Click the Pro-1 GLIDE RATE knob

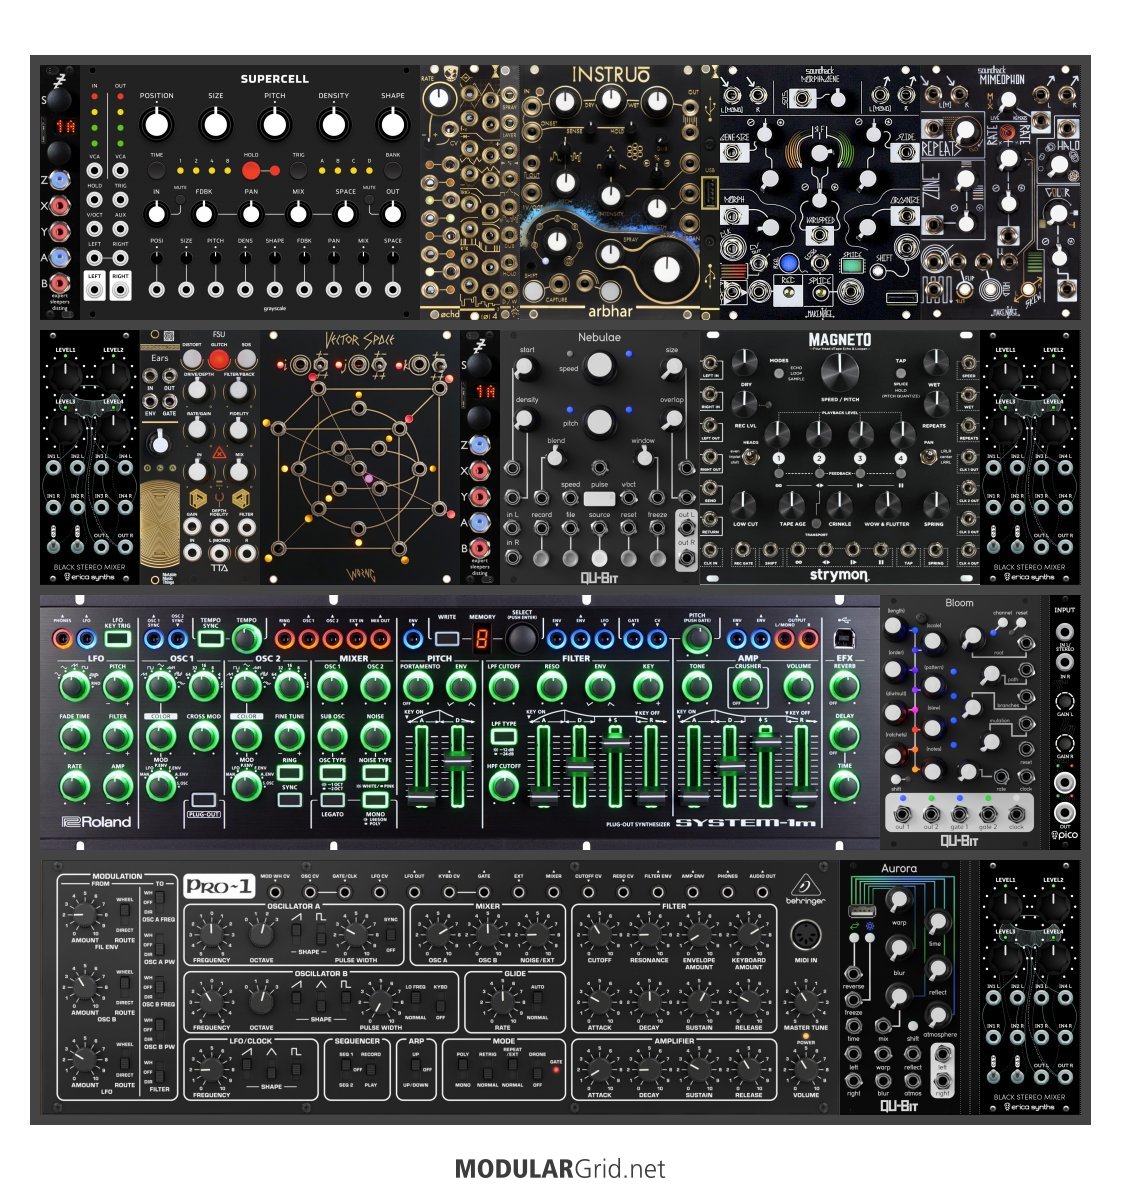click(503, 1002)
